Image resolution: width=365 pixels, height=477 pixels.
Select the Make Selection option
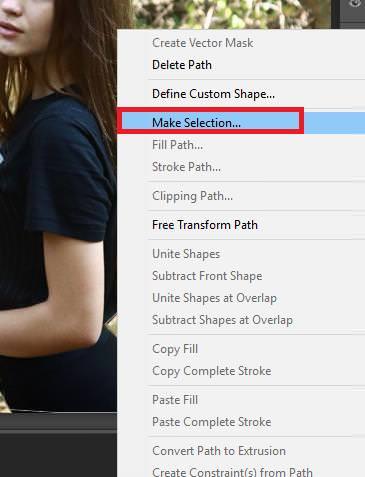[x=196, y=123]
